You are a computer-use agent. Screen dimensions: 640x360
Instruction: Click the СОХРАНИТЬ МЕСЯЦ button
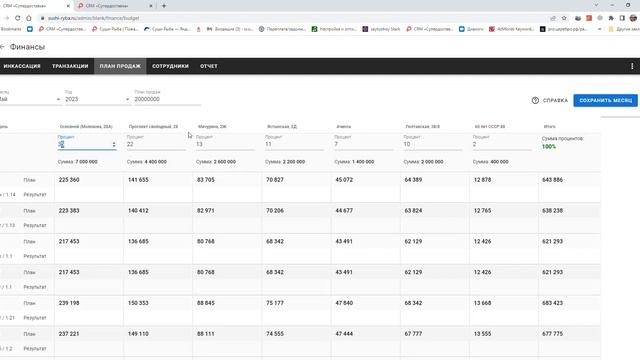point(605,100)
